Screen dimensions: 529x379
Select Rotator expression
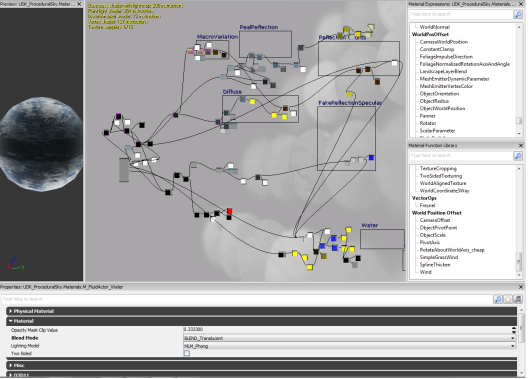428,124
